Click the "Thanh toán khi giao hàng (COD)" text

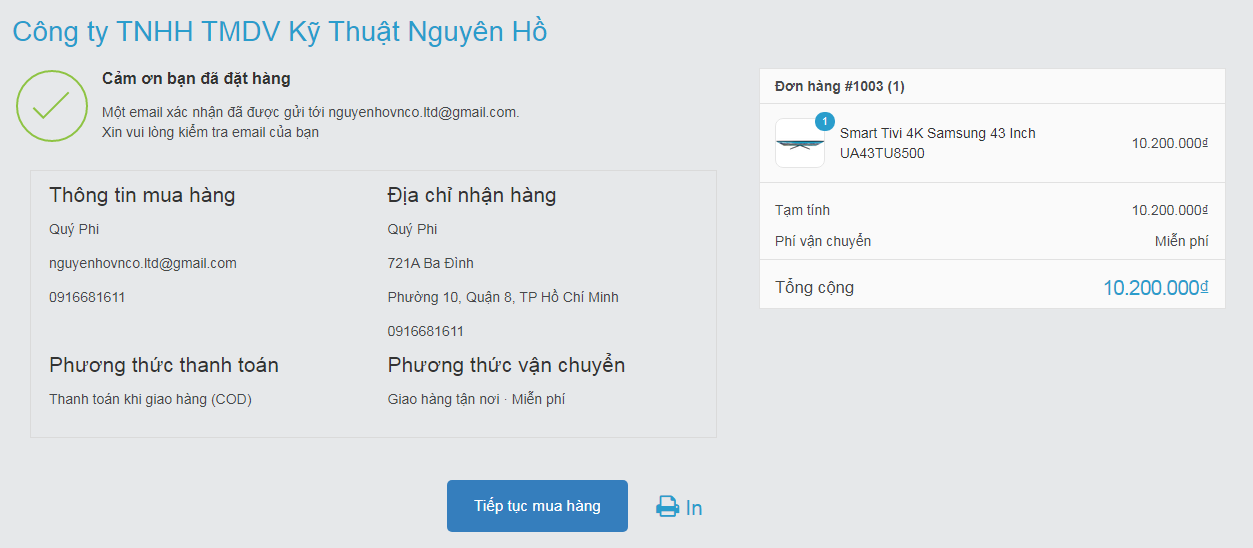click(x=150, y=399)
